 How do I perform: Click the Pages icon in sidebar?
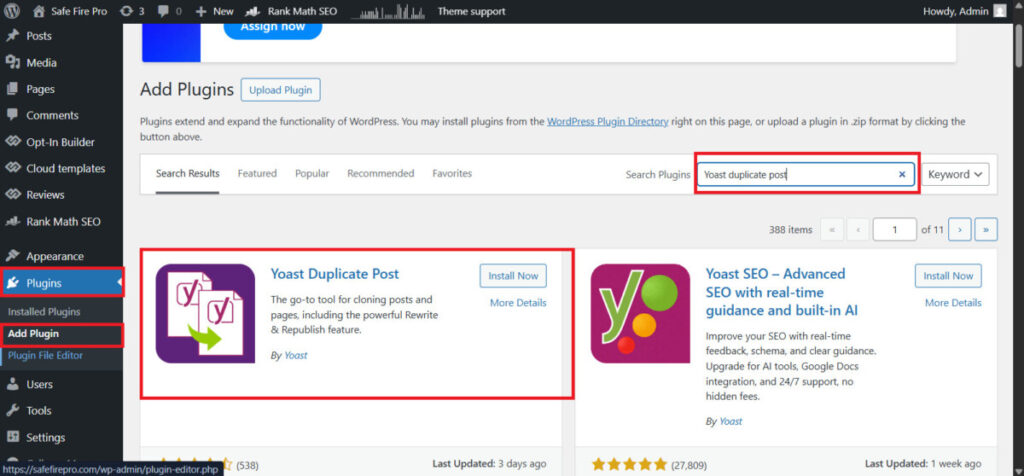[12, 89]
